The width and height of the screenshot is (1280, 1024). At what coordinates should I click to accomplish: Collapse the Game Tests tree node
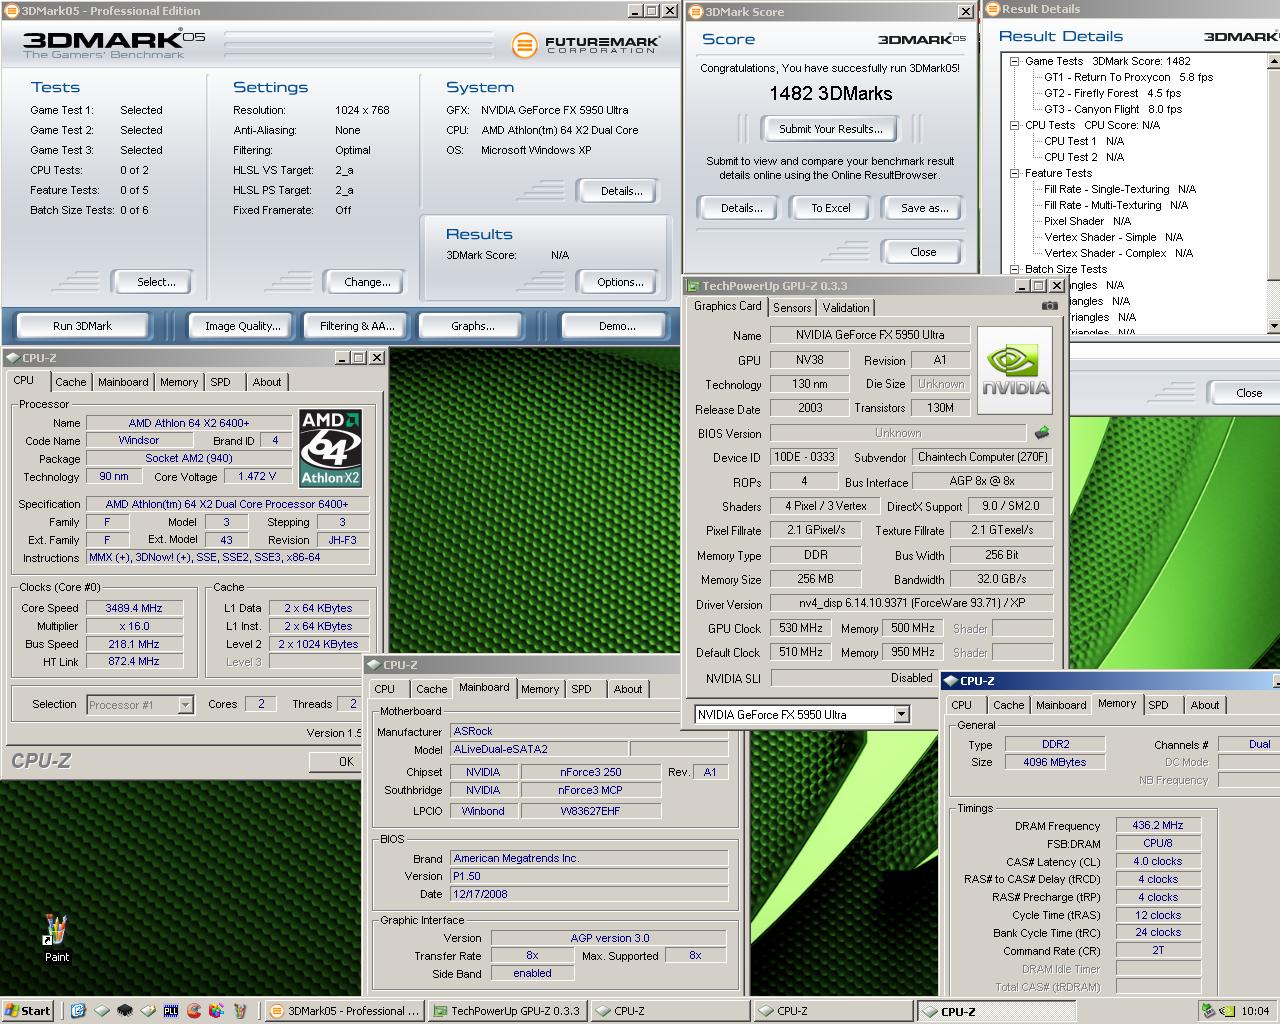tap(1014, 61)
